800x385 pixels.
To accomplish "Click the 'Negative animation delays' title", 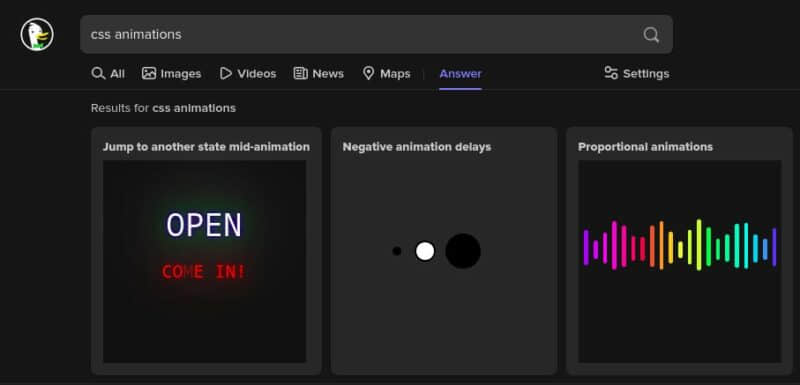I will 417,147.
